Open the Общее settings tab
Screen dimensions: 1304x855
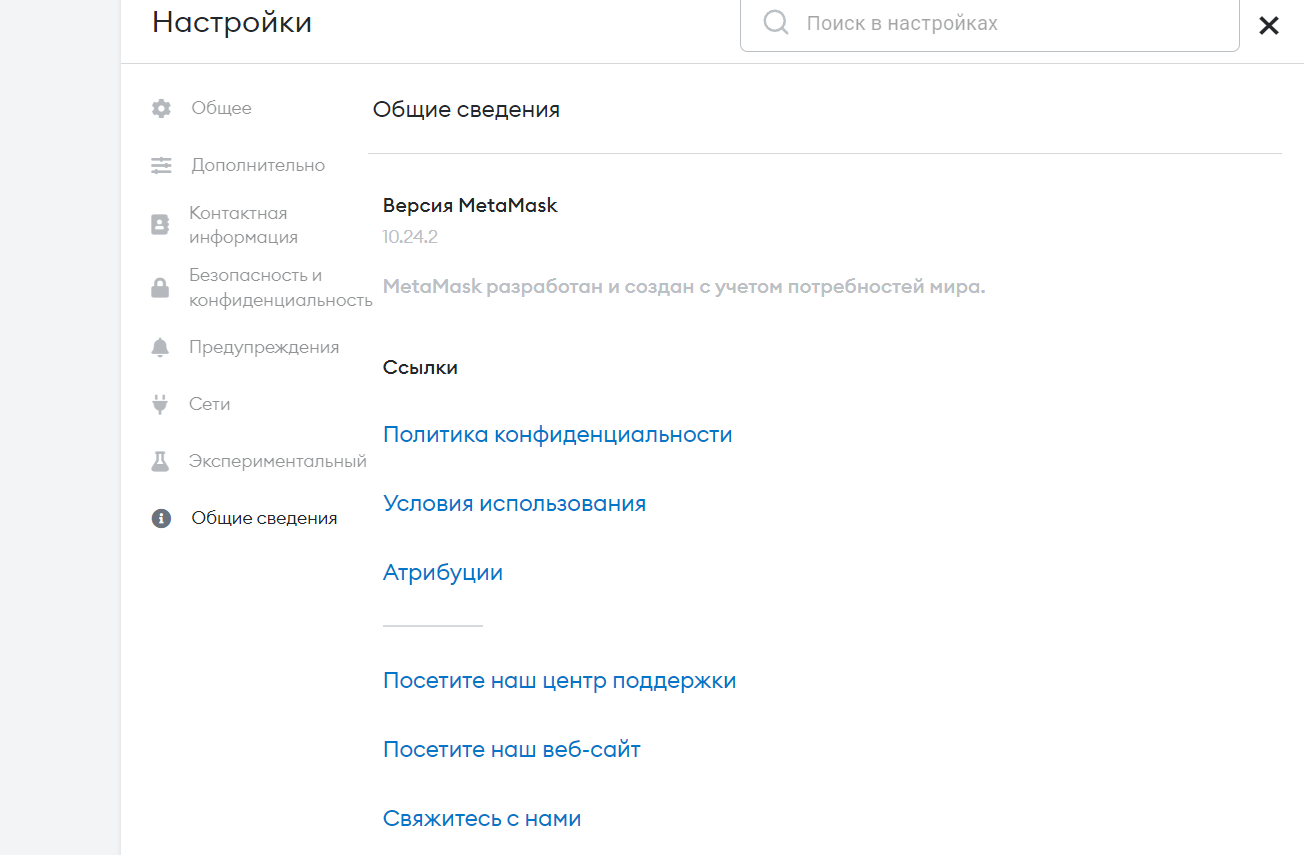(x=221, y=108)
